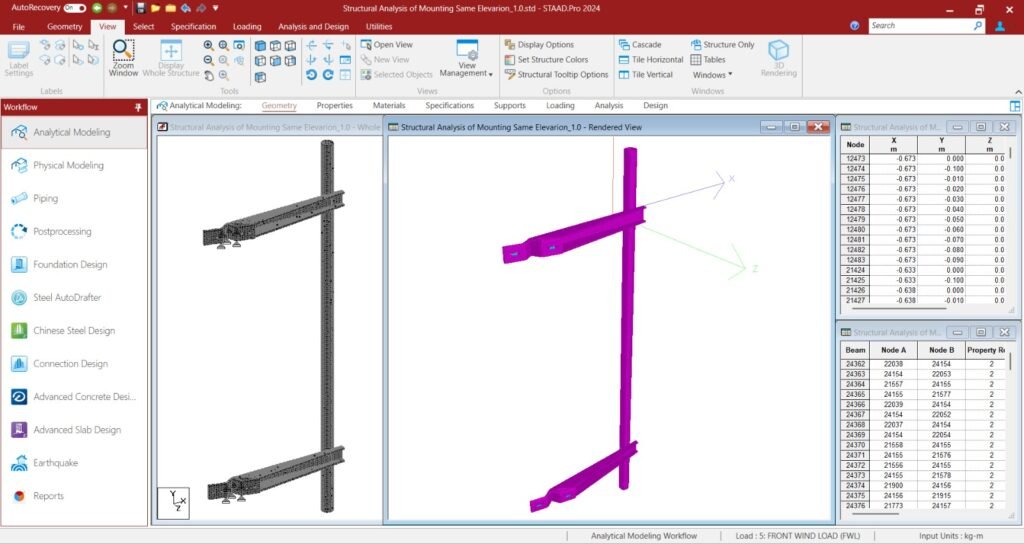Unpin the Workflow panel

[138, 106]
